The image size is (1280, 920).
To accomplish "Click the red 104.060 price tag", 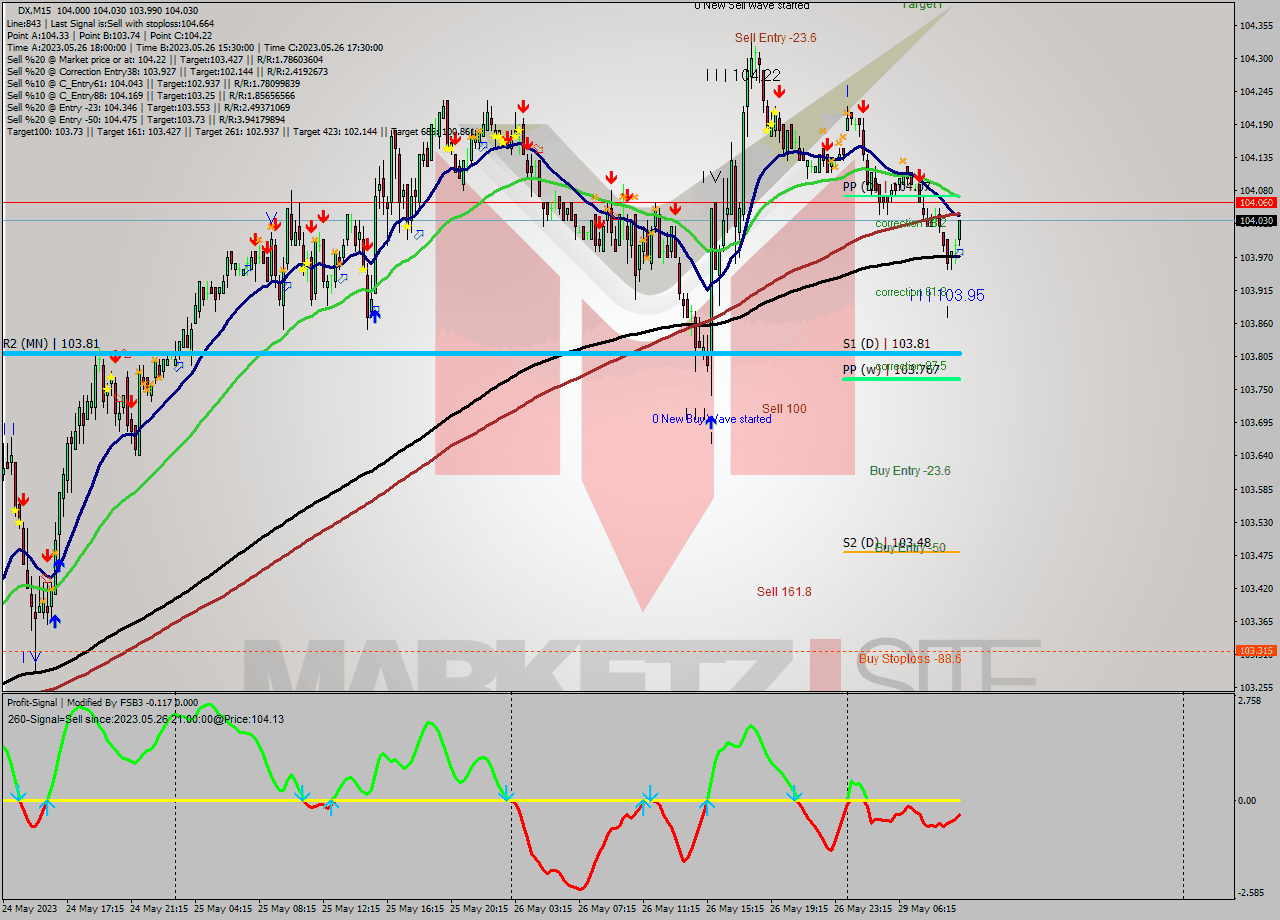I will 1256,202.
